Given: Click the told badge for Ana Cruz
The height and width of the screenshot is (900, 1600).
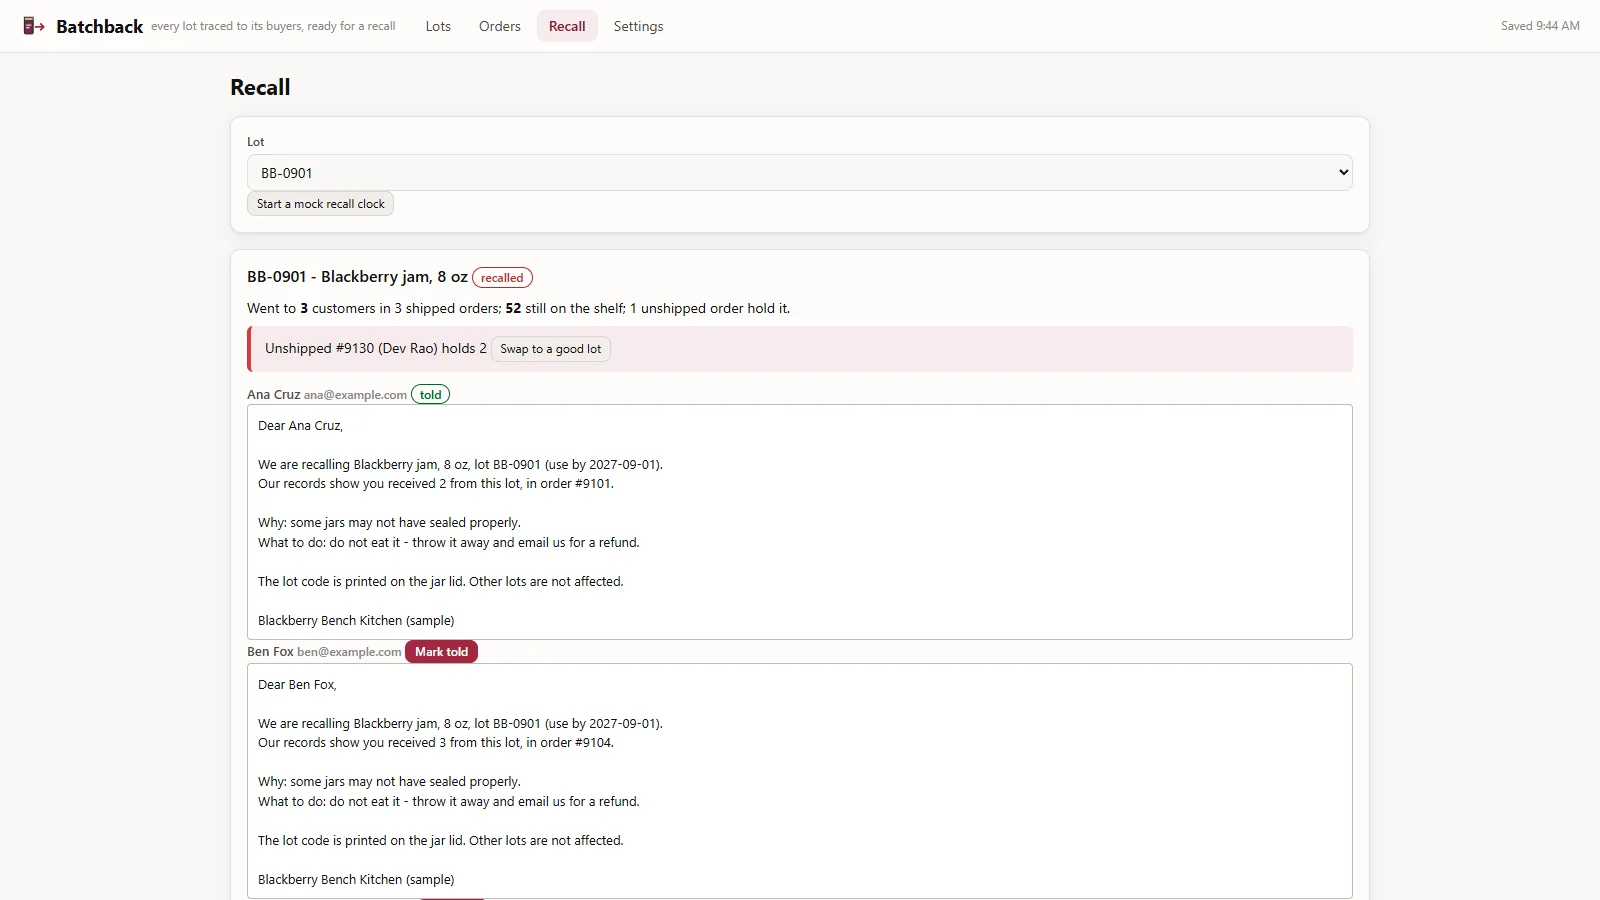Looking at the screenshot, I should click(x=431, y=395).
